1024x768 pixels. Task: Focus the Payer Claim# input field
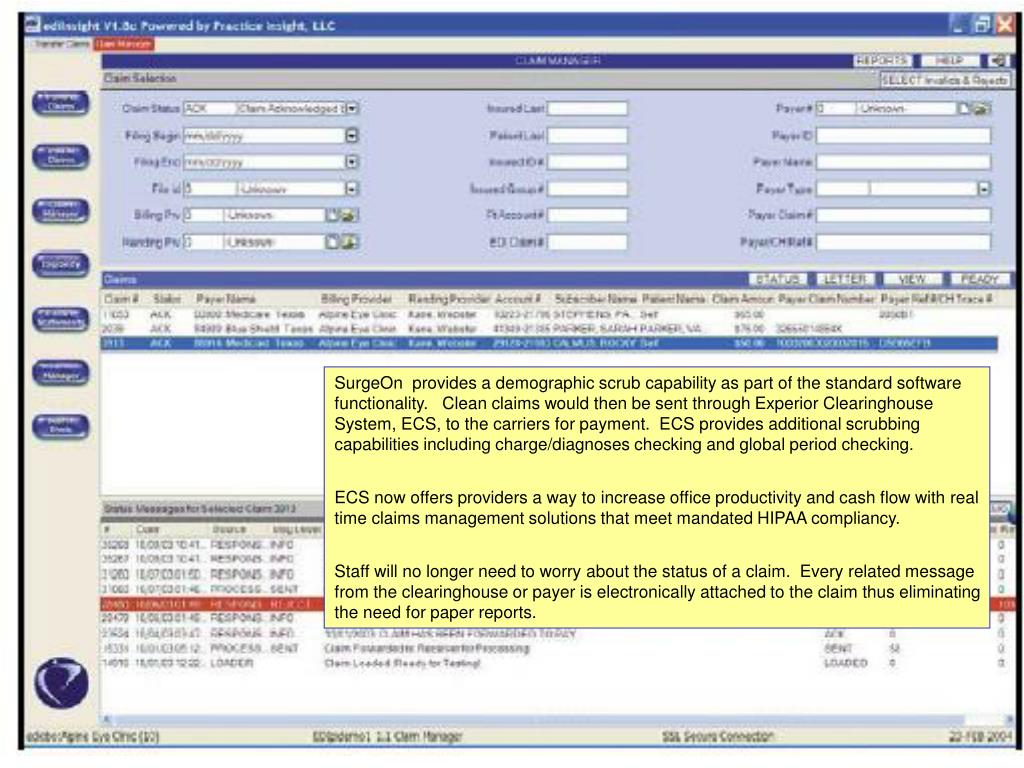pos(903,215)
